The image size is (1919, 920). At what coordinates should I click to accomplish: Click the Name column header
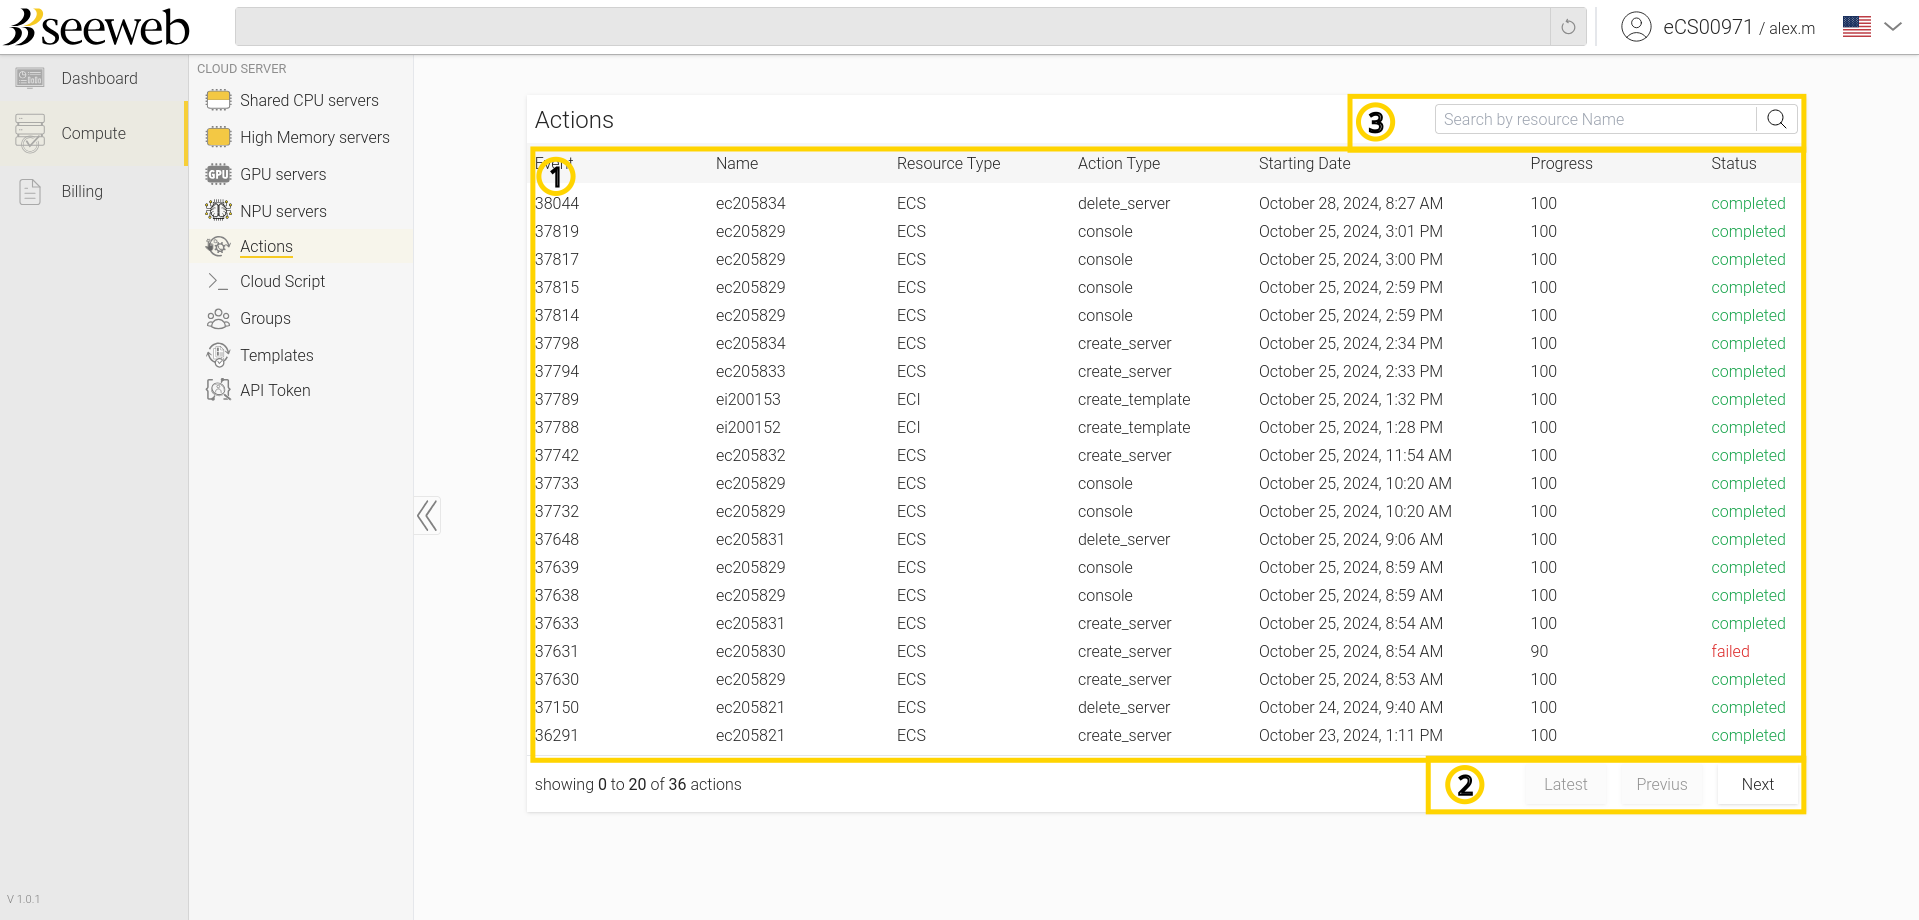[x=737, y=163]
